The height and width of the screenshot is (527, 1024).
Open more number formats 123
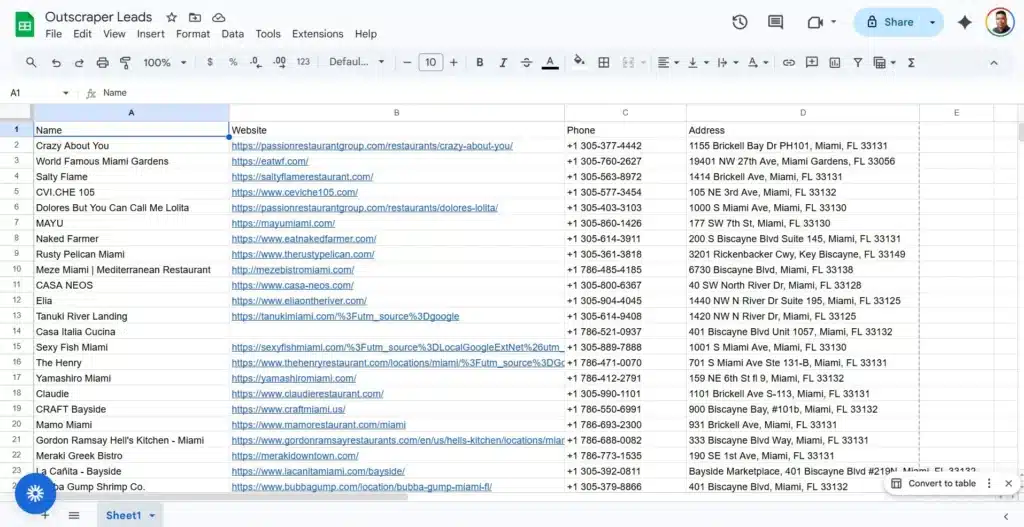click(303, 63)
